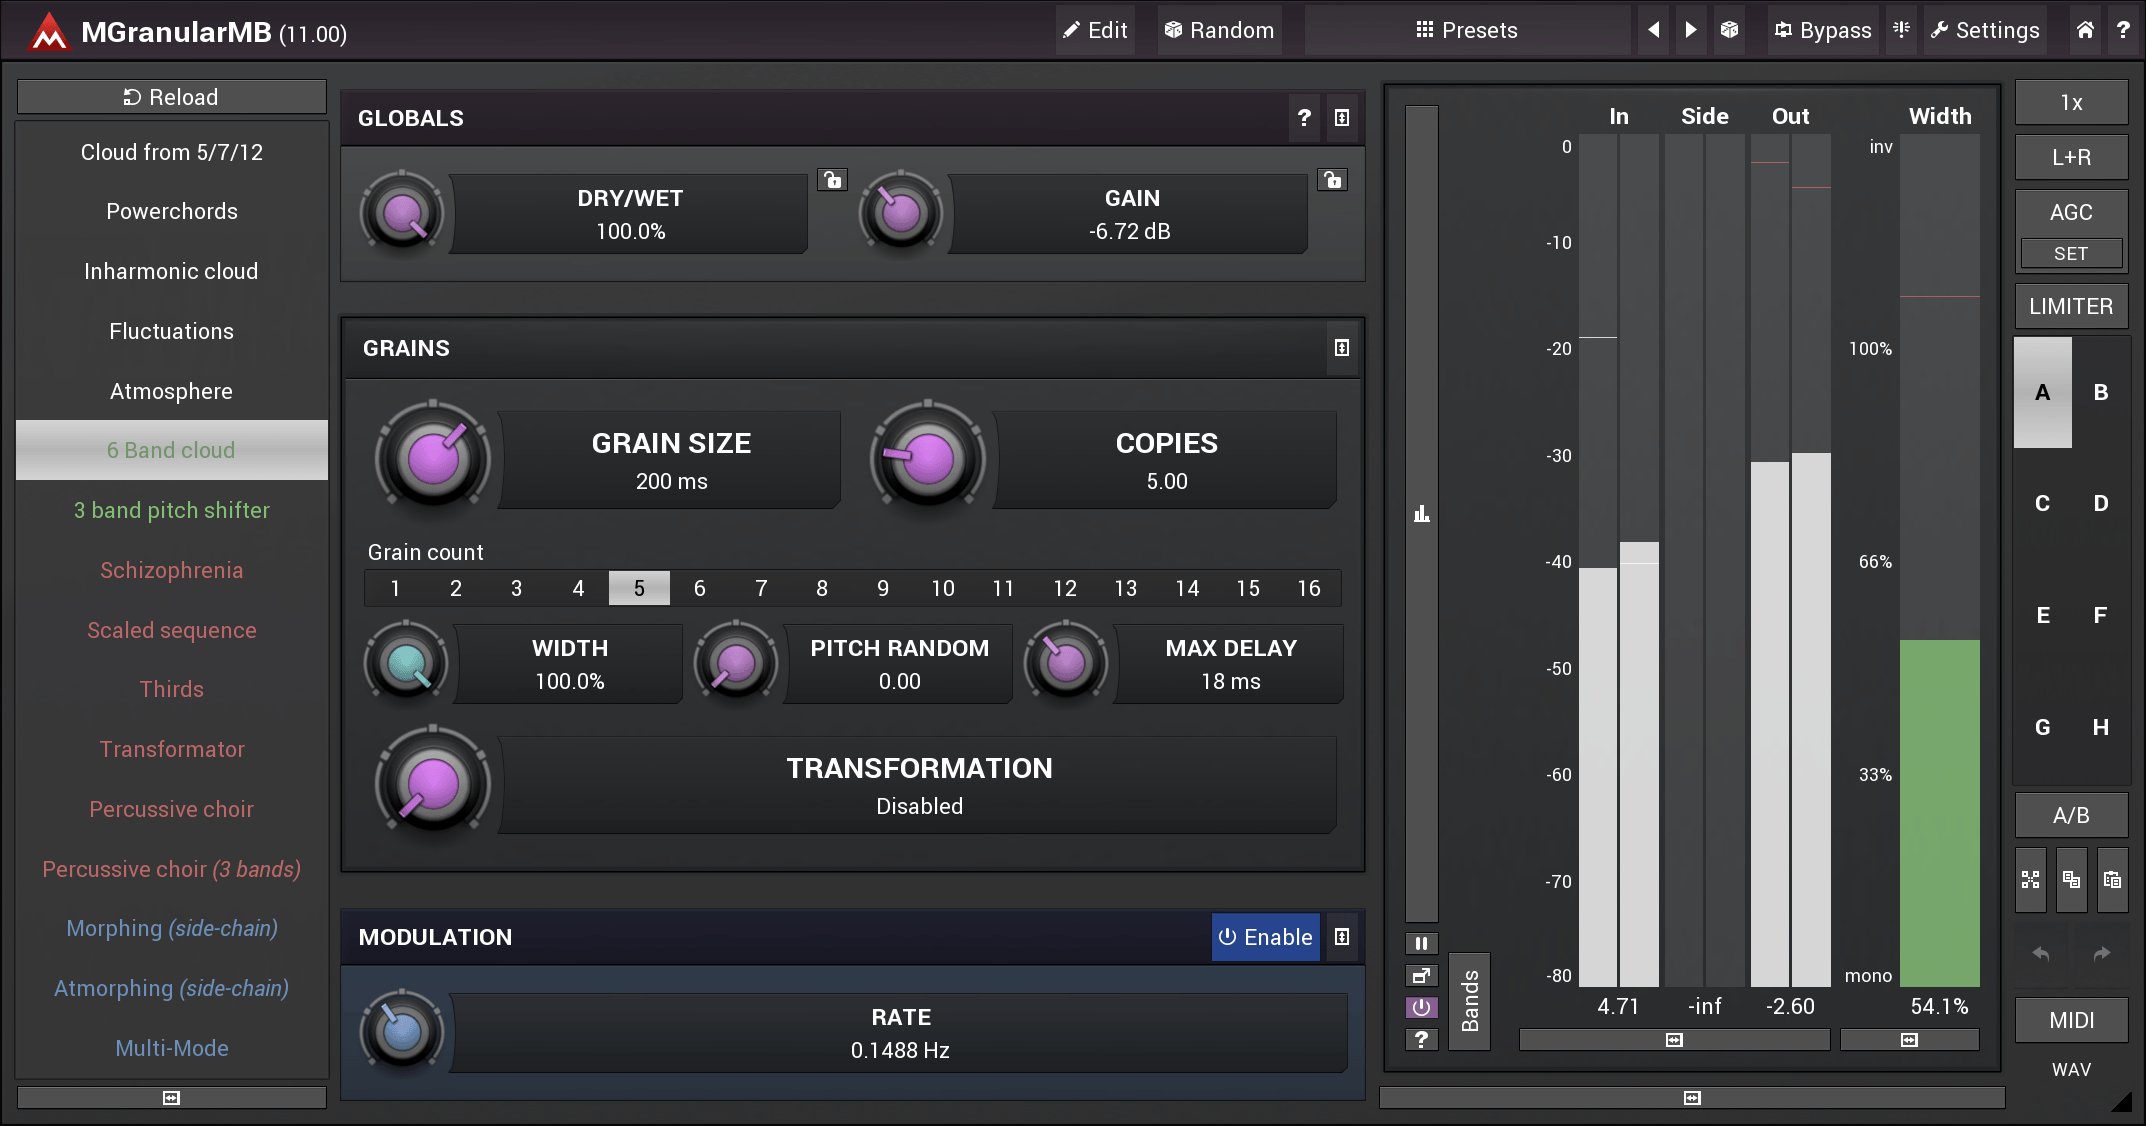This screenshot has height=1126, width=2146.
Task: Change the 1x oversampling setting
Action: point(2071,103)
